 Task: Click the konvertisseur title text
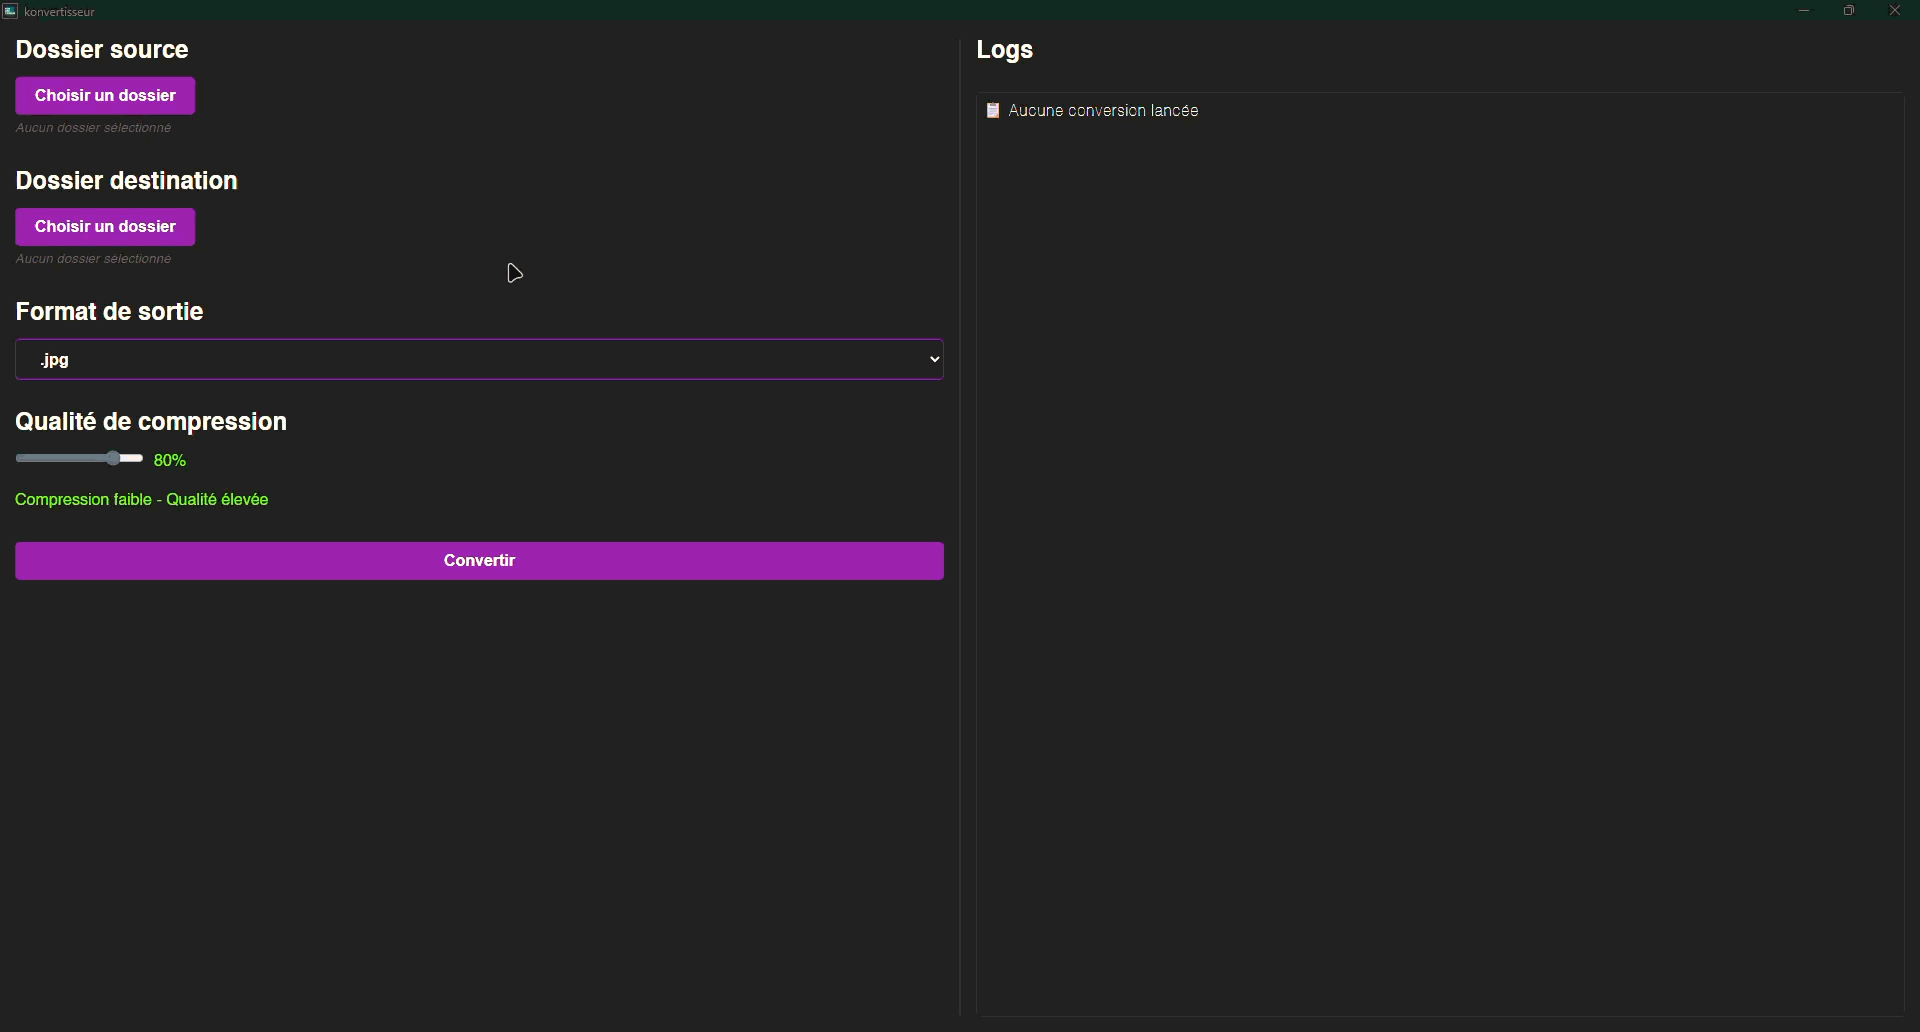(x=59, y=11)
